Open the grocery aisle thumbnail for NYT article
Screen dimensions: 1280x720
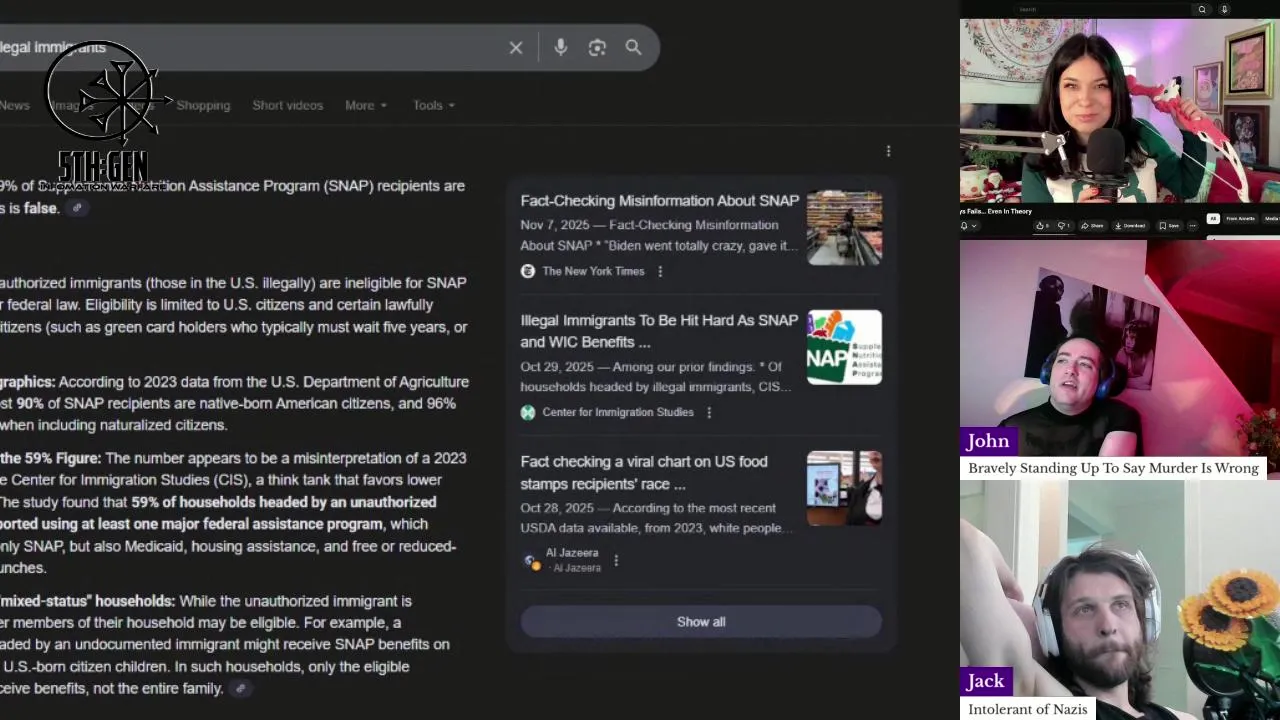click(844, 227)
